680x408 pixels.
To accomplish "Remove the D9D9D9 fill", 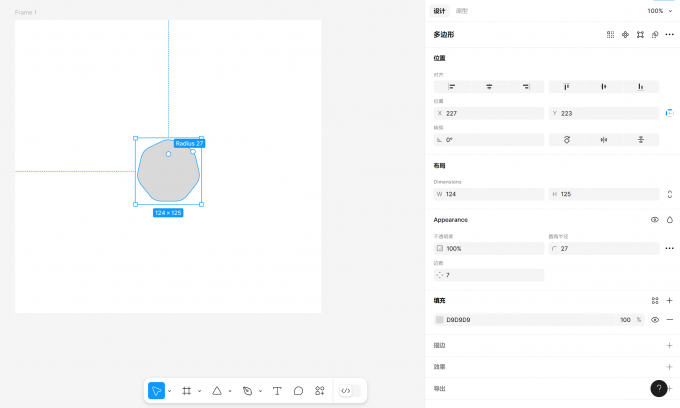I will coord(670,320).
